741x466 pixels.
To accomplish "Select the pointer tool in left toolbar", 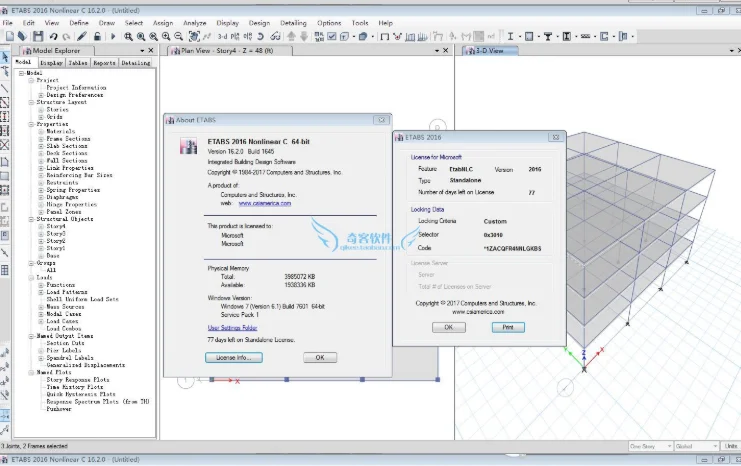I will click(5, 57).
